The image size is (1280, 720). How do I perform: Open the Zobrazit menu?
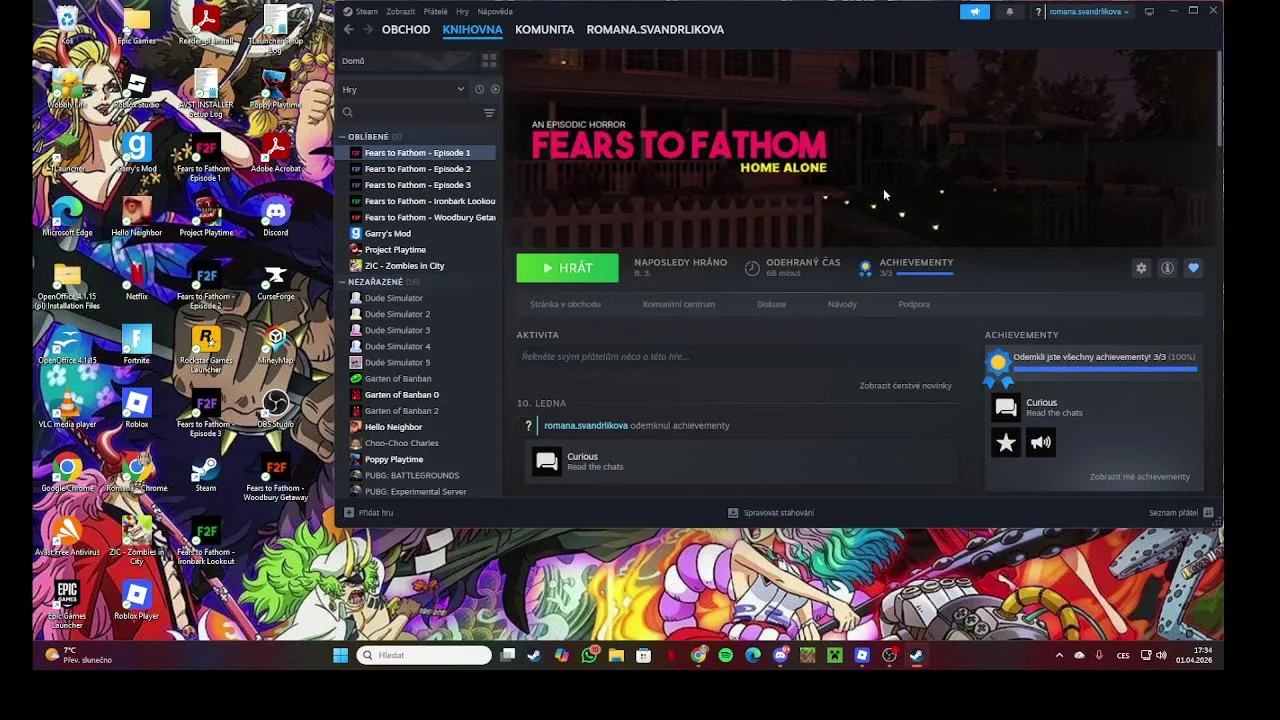[x=400, y=12]
